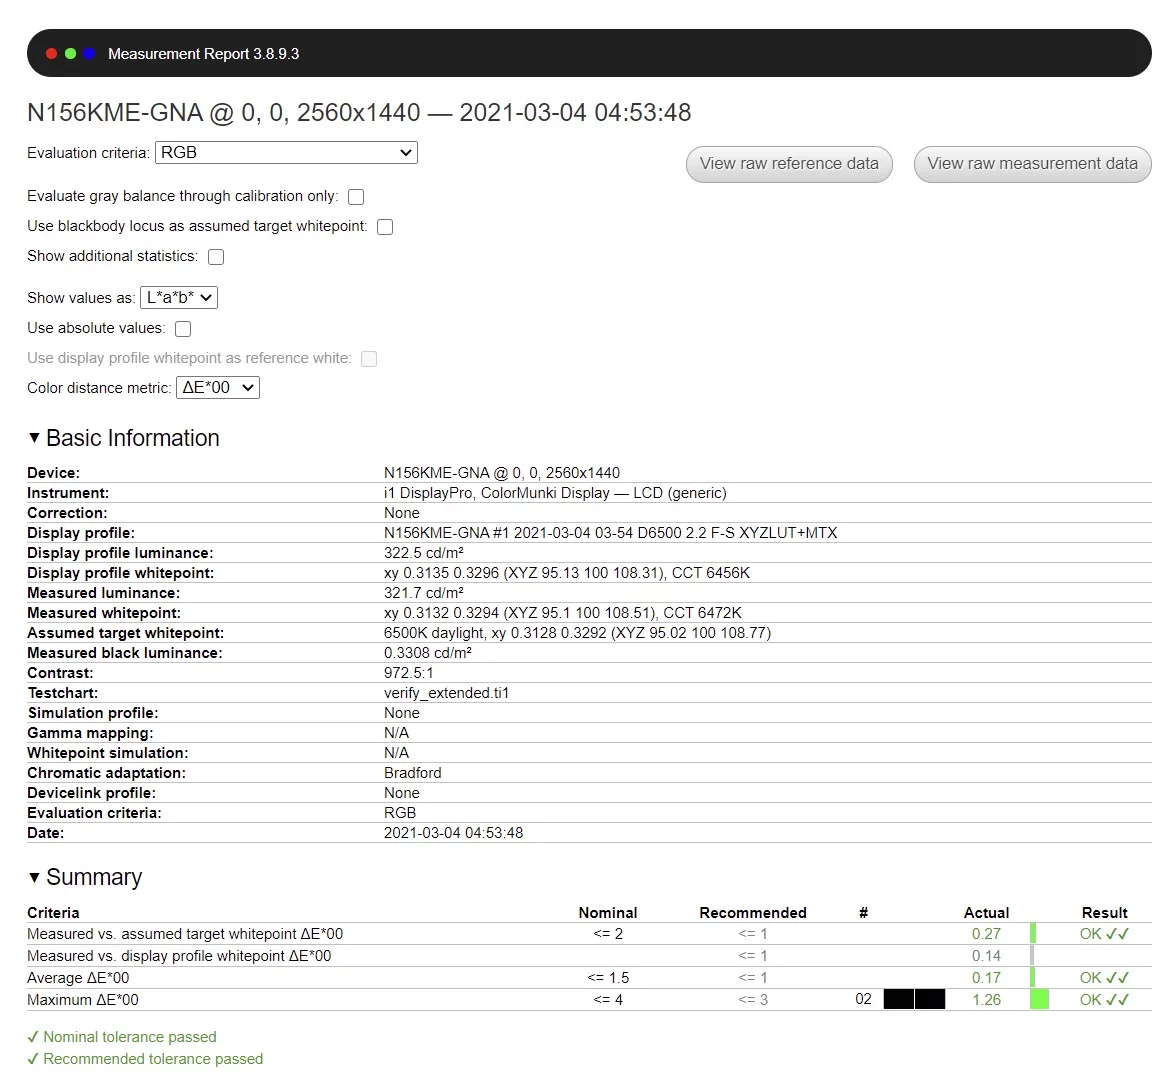1170x1085 pixels.
Task: Click the green bar beside actual value 0.17
Action: pyautogui.click(x=1032, y=978)
